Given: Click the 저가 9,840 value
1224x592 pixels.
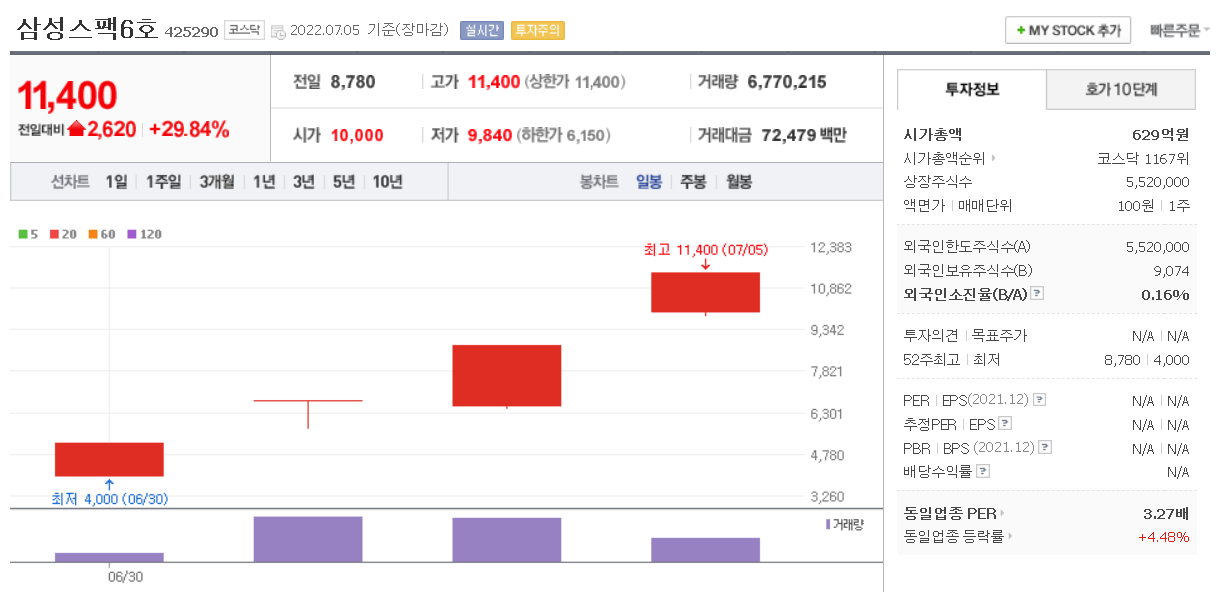Looking at the screenshot, I should coord(490,135).
